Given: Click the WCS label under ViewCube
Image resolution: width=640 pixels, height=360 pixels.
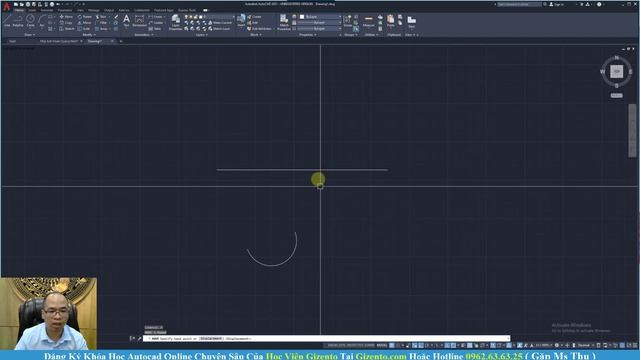Looking at the screenshot, I should coord(616,96).
